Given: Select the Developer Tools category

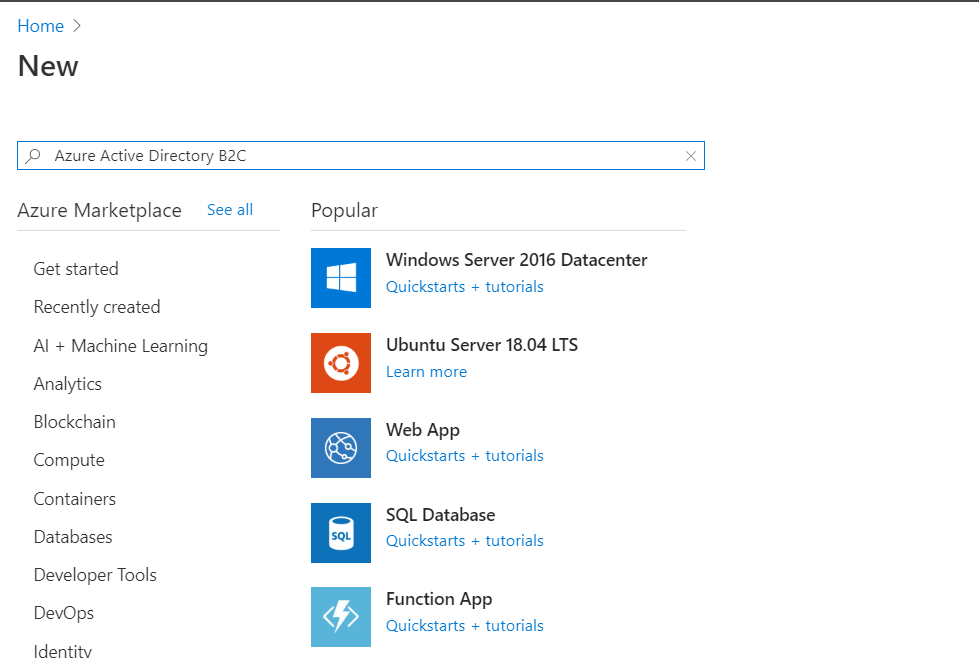Looking at the screenshot, I should pyautogui.click(x=95, y=575).
